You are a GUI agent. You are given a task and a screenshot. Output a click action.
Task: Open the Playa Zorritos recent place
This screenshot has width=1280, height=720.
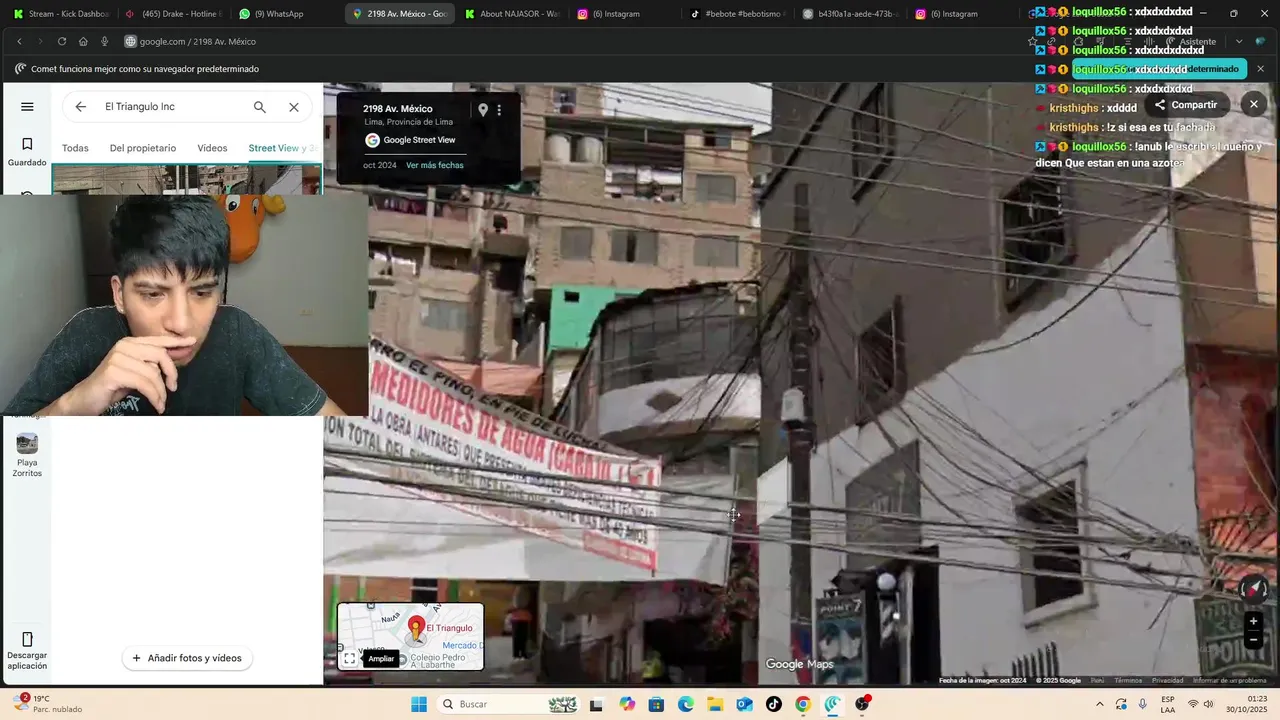27,455
